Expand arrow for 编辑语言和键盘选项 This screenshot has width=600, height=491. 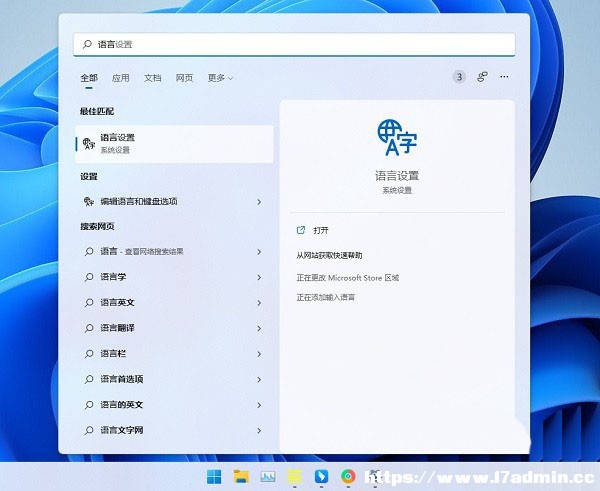pos(259,202)
